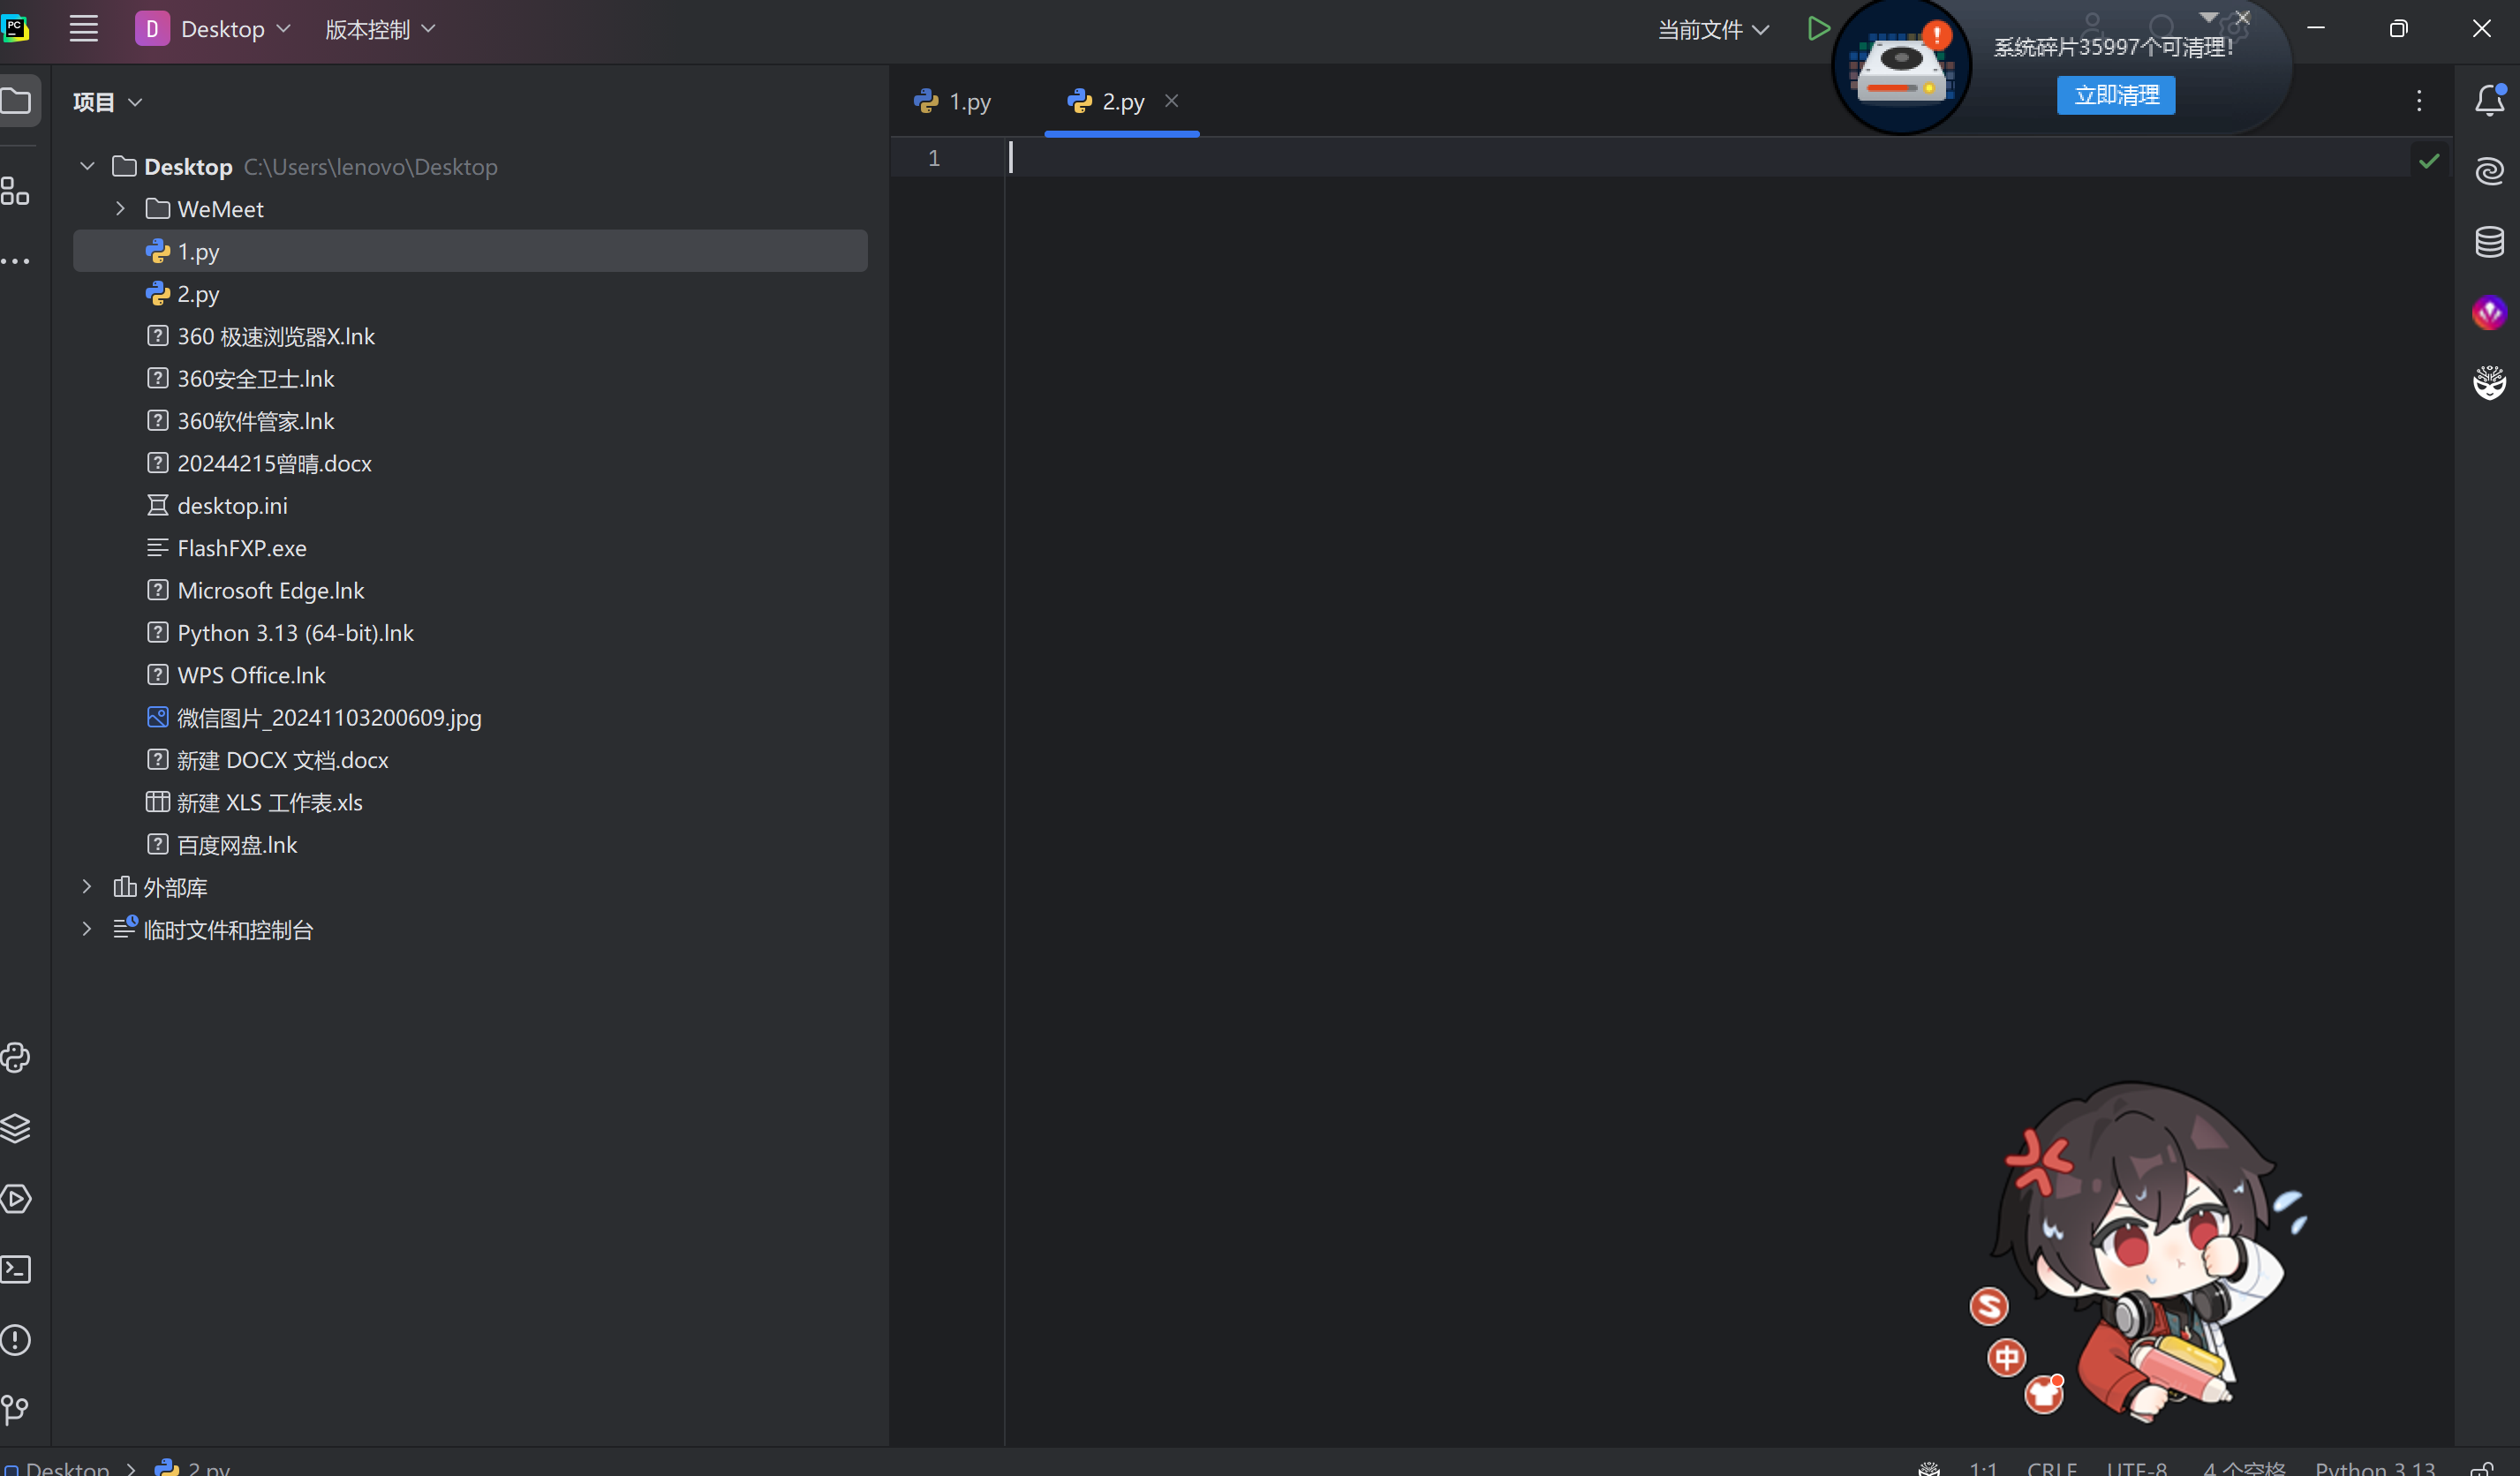Click the green Run button
The image size is (2520, 1476).
coord(1818,29)
